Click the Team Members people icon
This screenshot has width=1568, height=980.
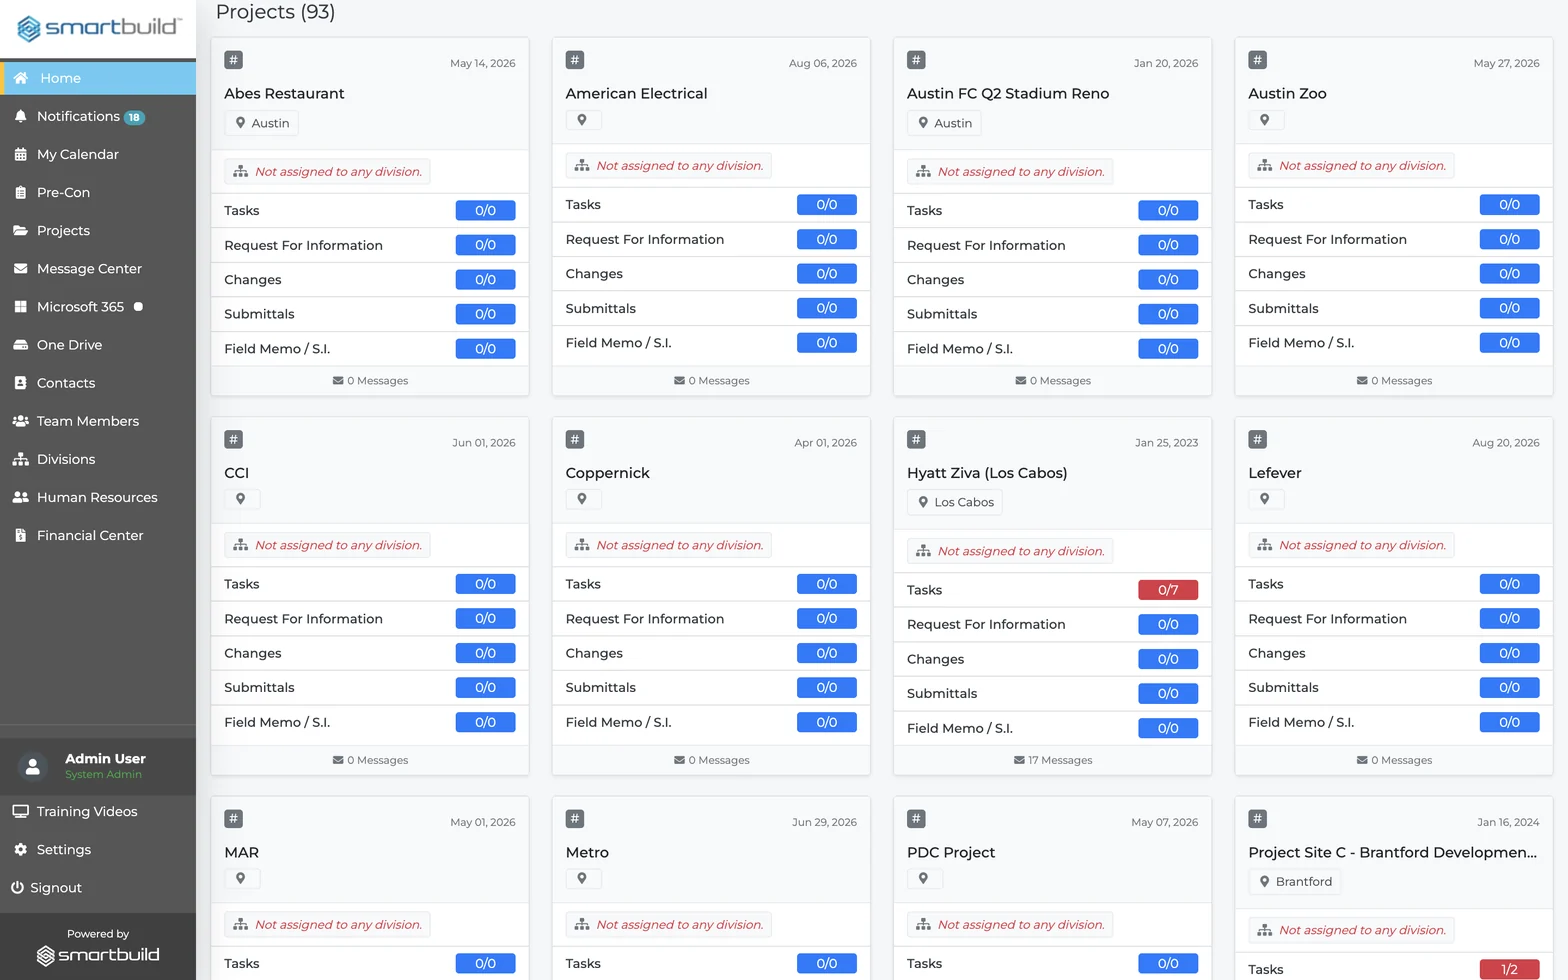(x=20, y=421)
